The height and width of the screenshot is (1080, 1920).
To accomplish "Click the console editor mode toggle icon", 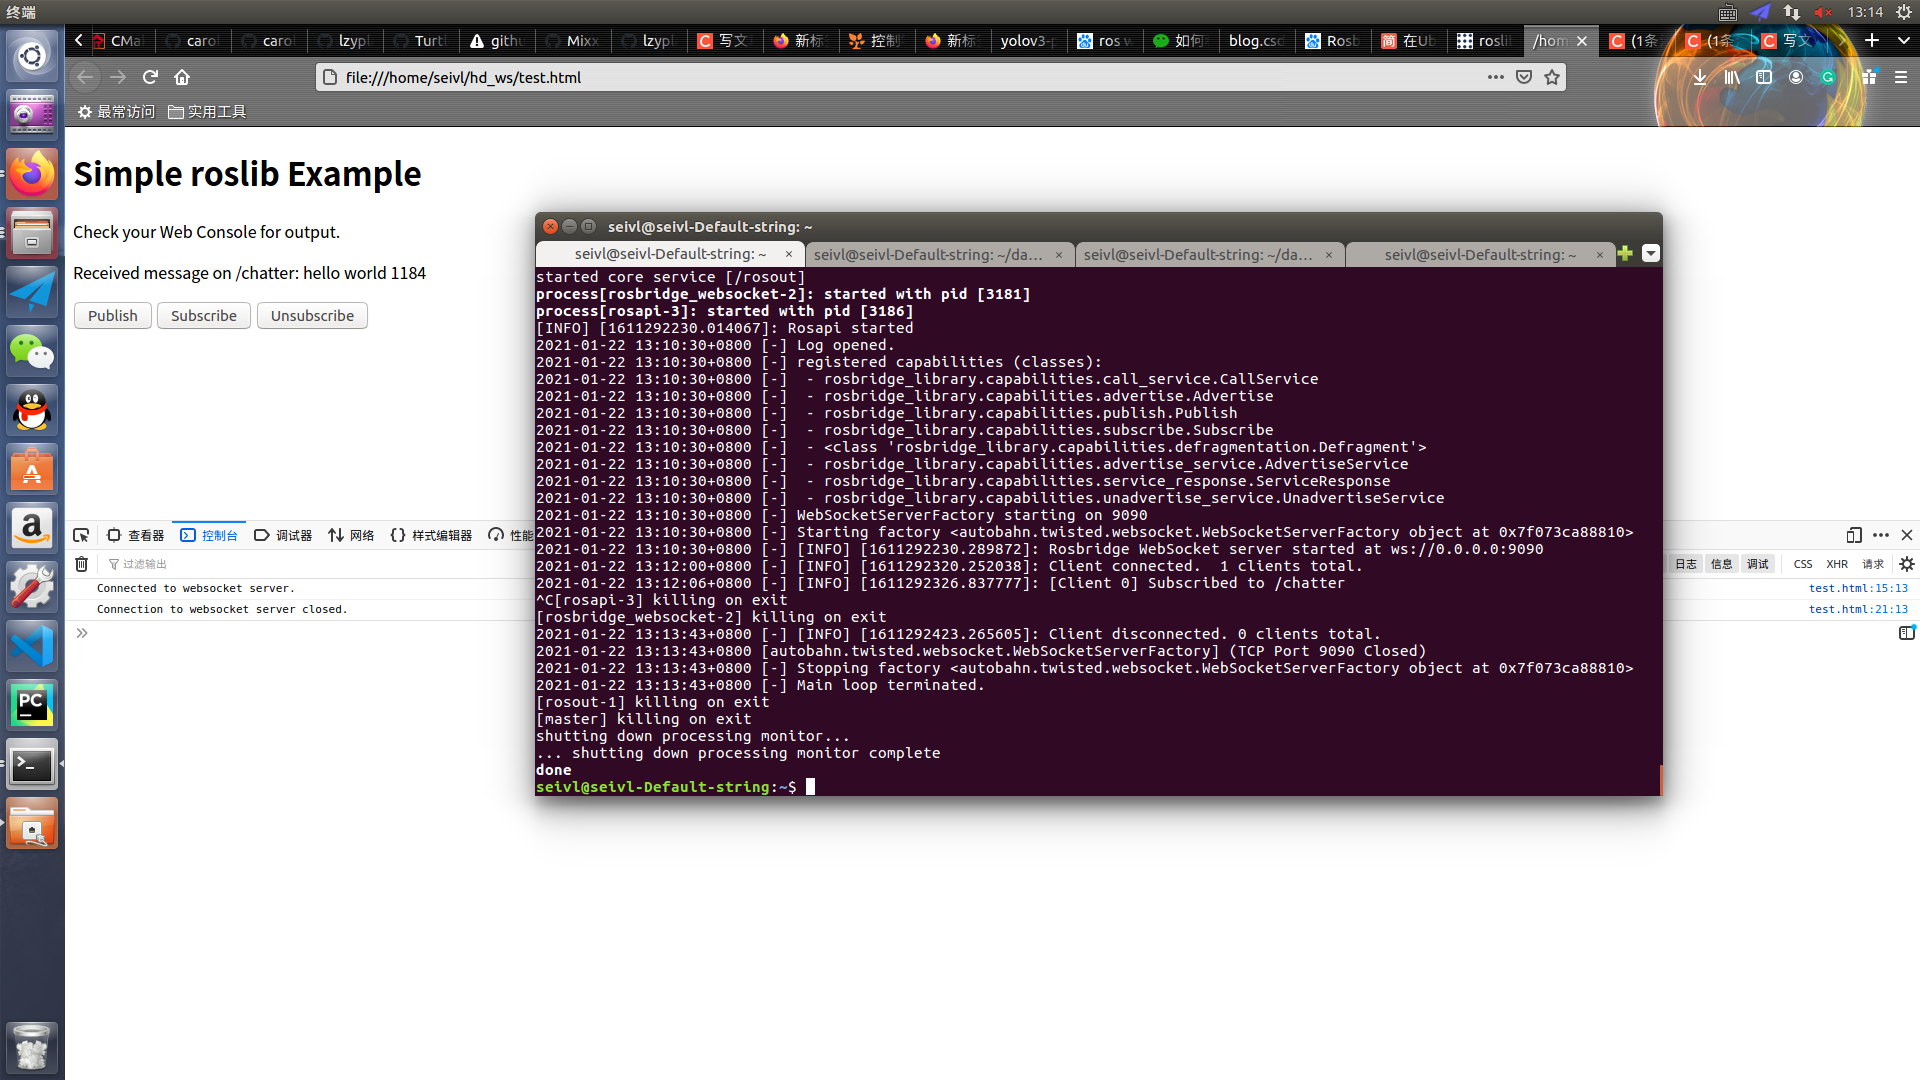I will [x=1906, y=633].
